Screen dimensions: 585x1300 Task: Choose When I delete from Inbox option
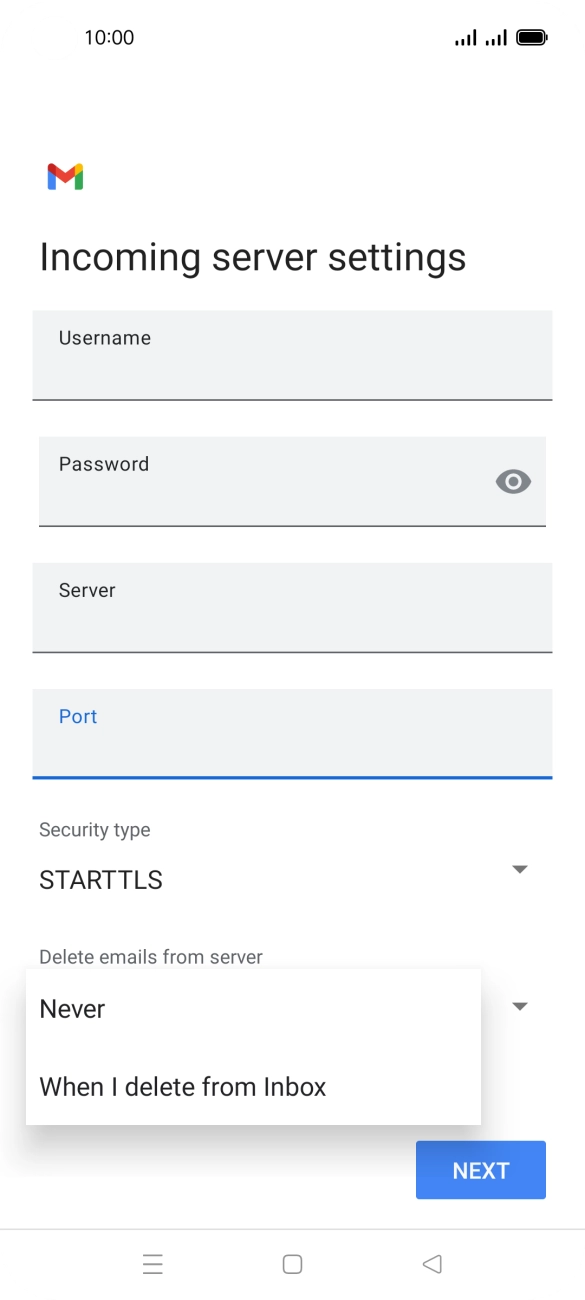pyautogui.click(x=181, y=1087)
